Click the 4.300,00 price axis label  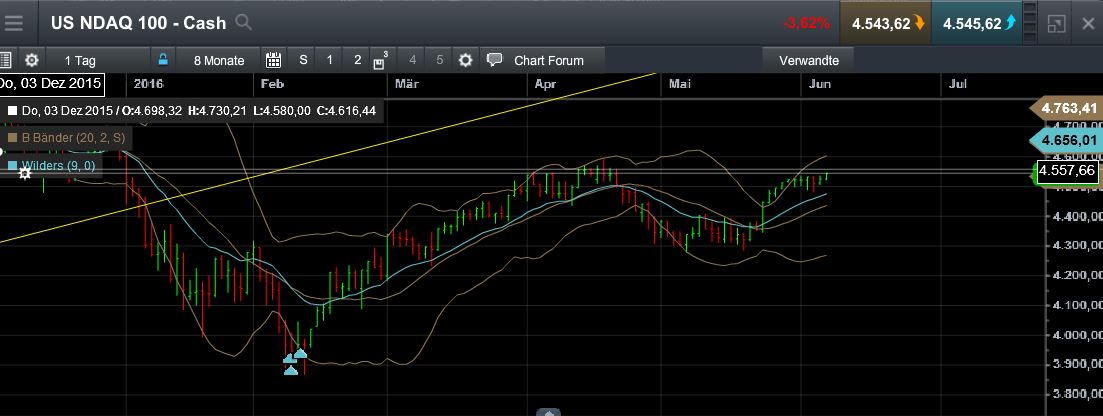1076,245
